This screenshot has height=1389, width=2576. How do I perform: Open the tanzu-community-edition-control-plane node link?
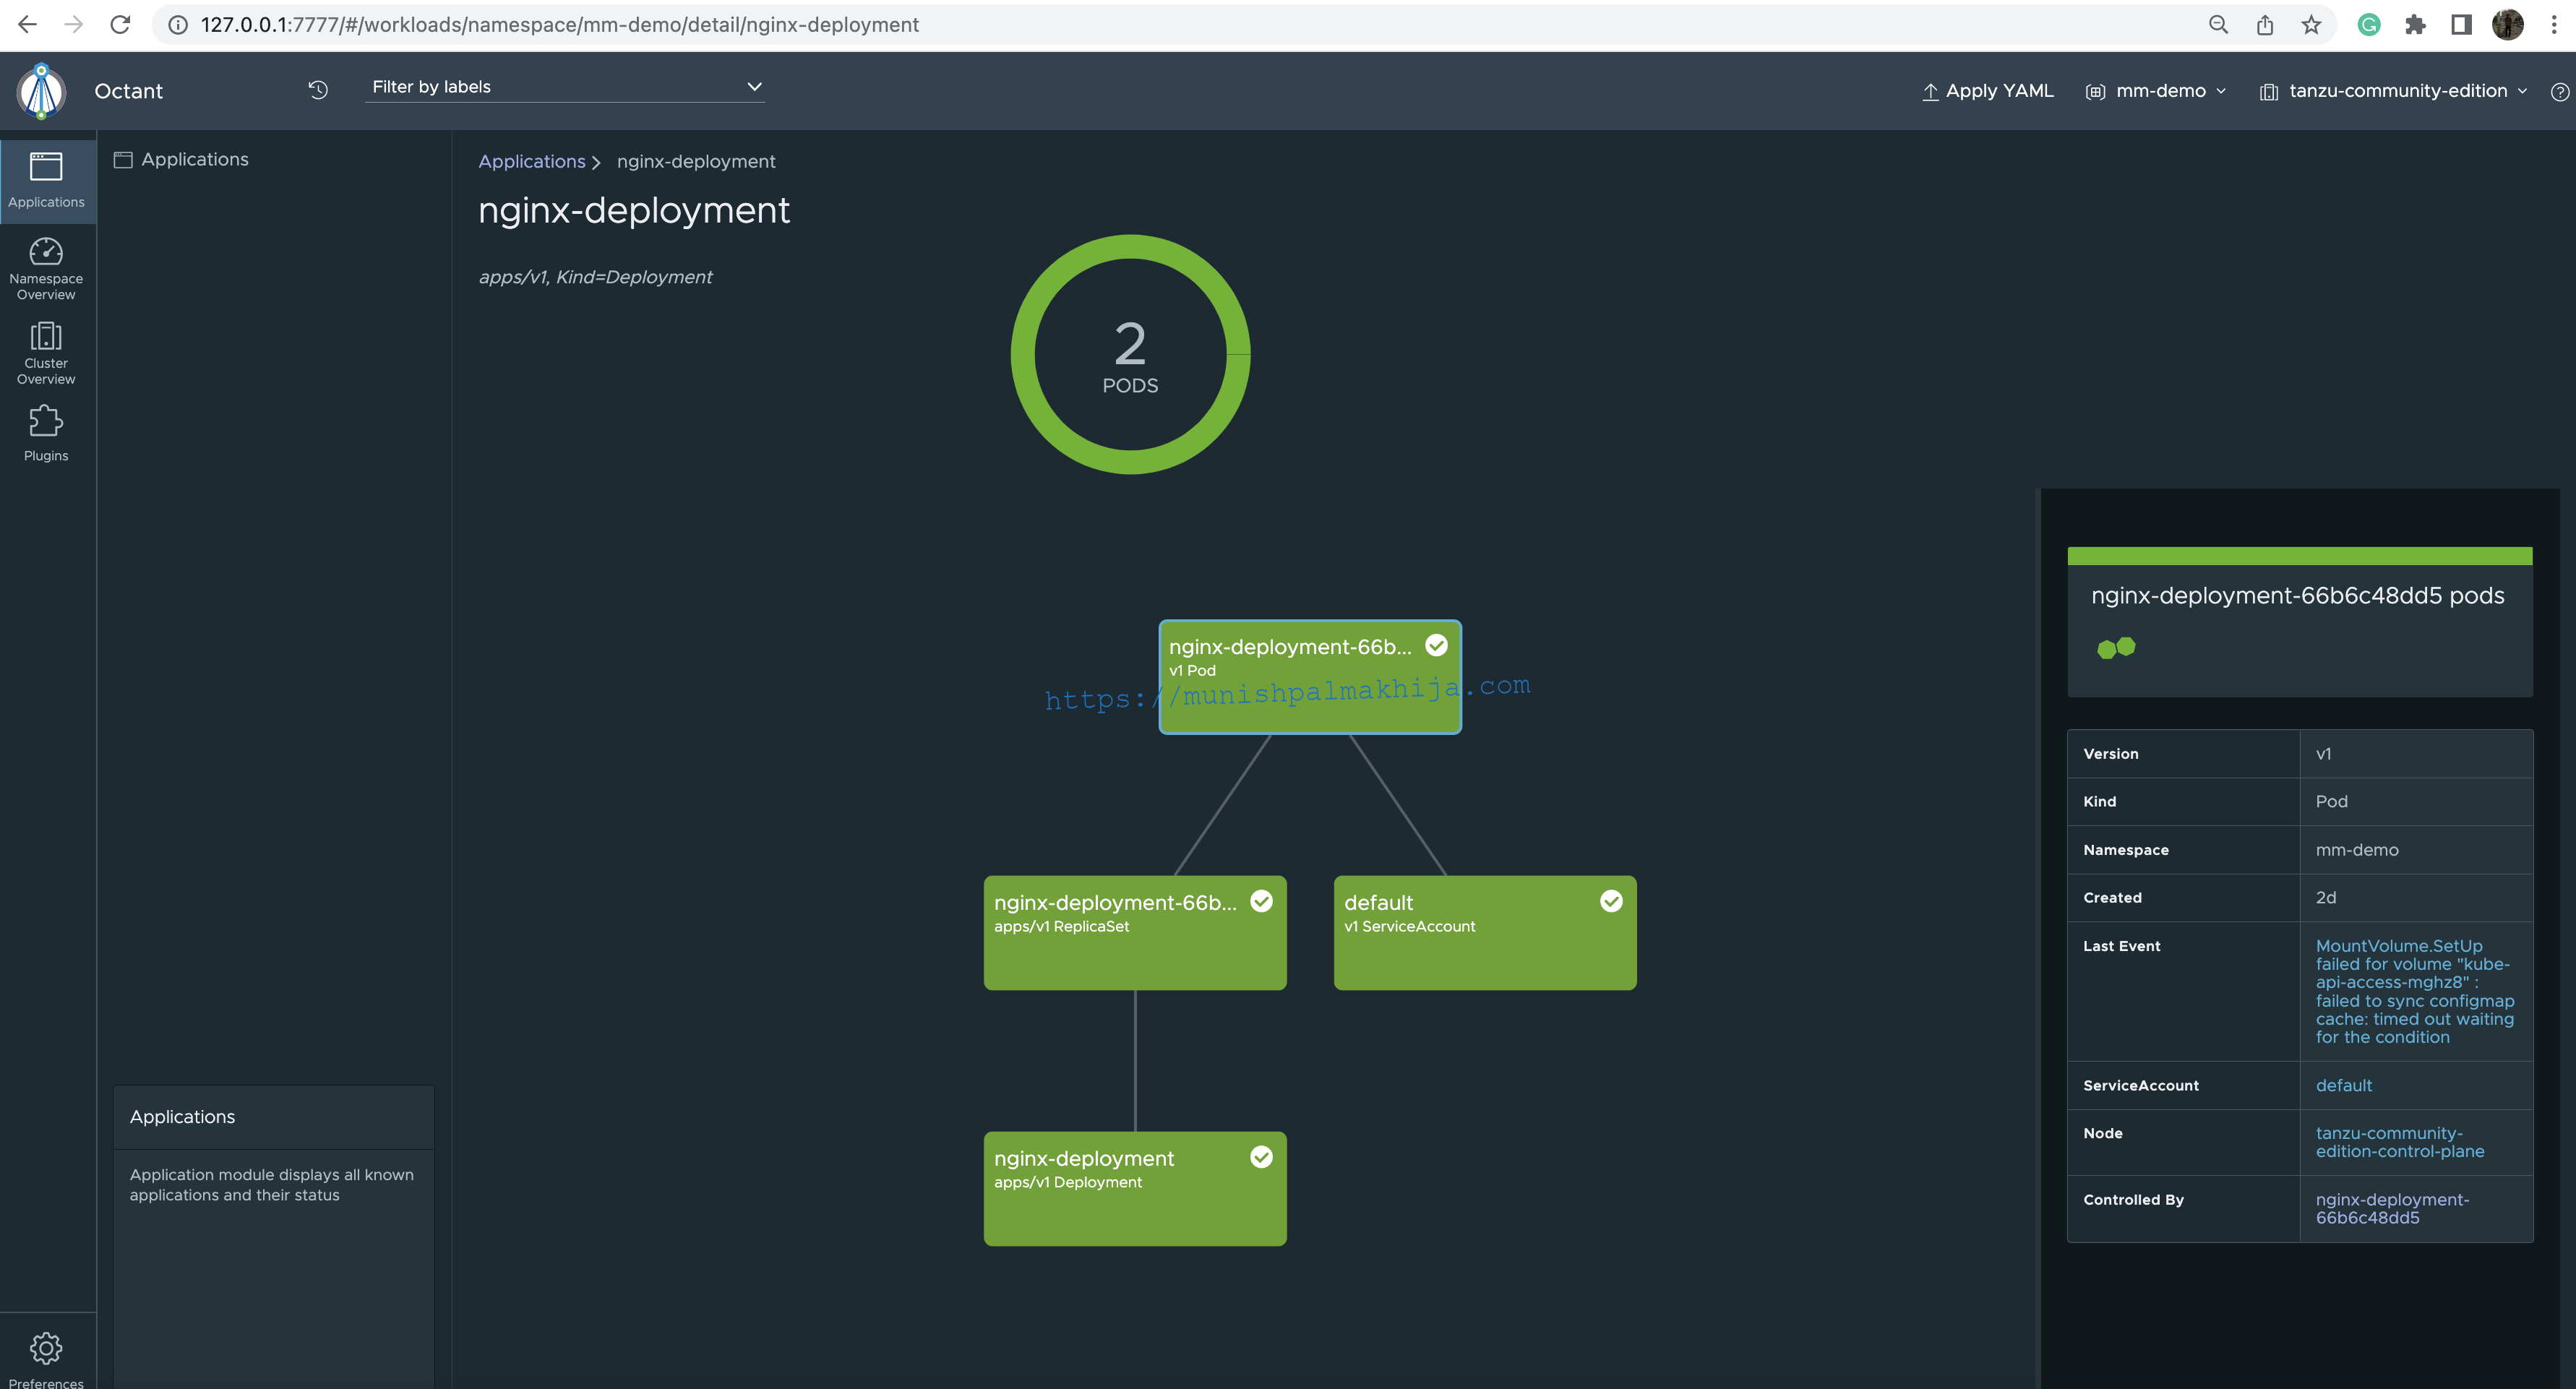(x=2399, y=1142)
